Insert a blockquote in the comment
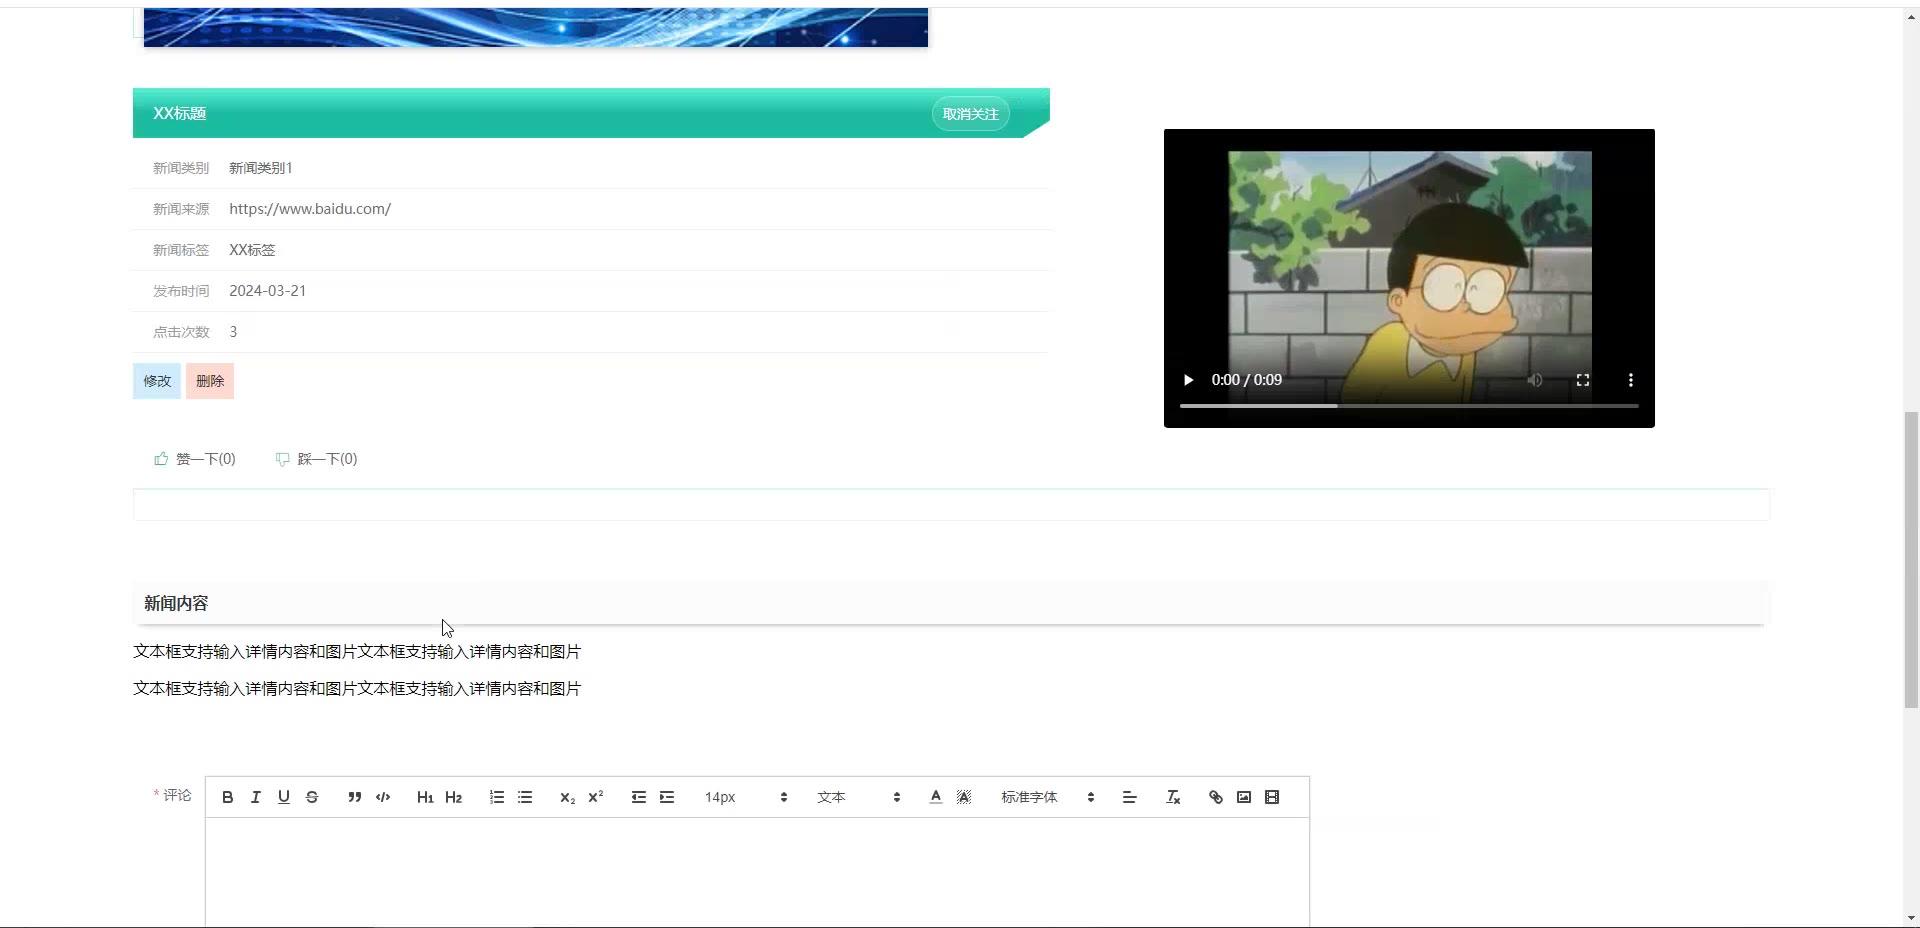The width and height of the screenshot is (1920, 928). (355, 797)
